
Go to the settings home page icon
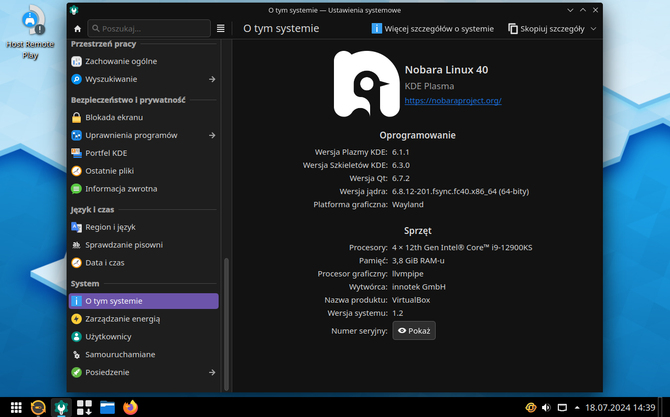click(x=77, y=29)
